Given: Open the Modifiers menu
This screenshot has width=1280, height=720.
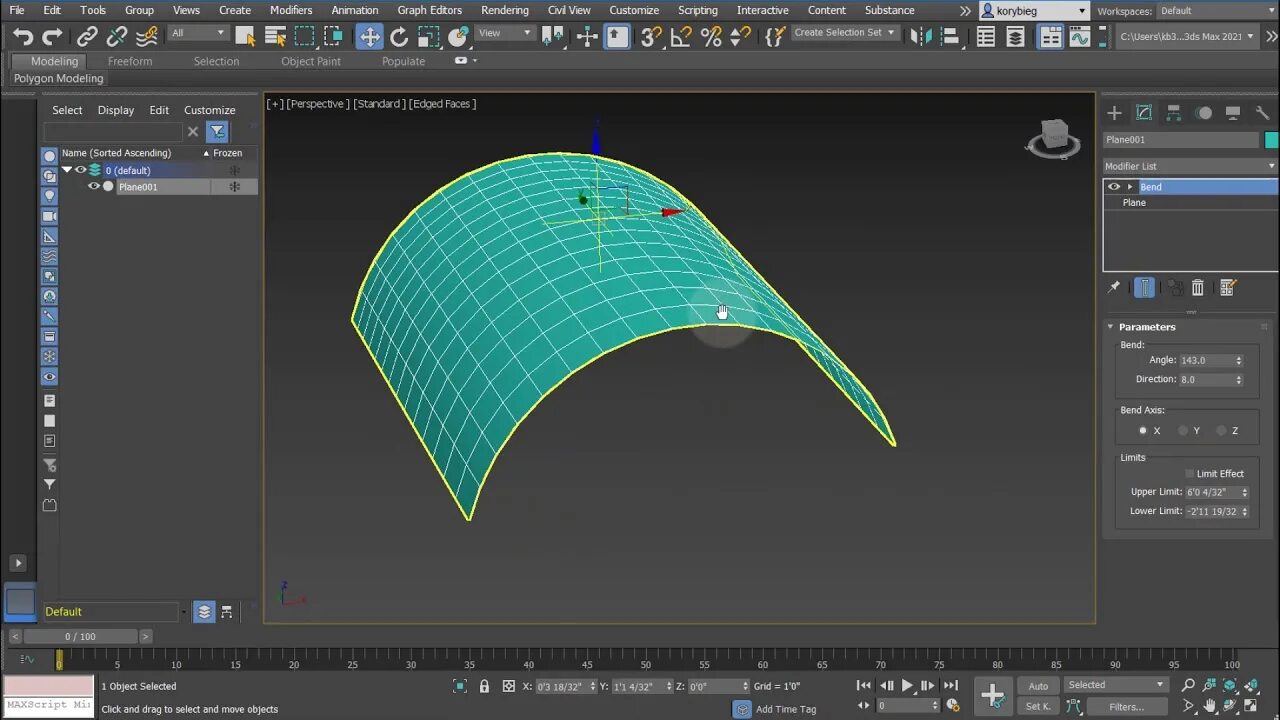Looking at the screenshot, I should [291, 10].
